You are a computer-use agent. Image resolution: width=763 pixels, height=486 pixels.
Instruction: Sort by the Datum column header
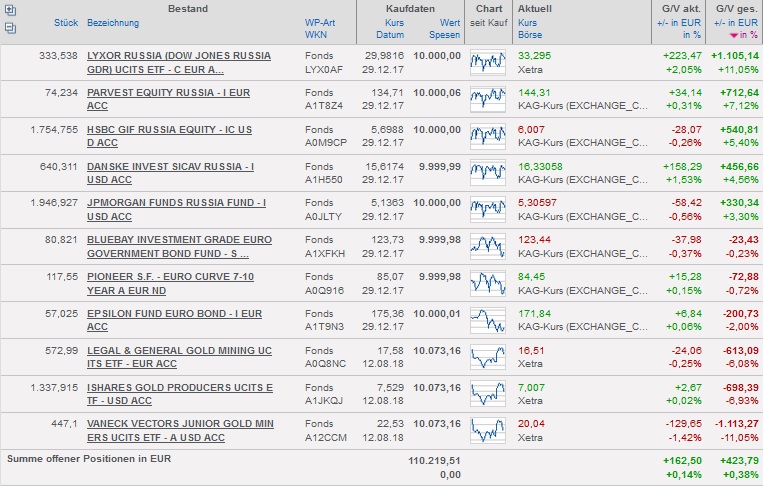coord(390,35)
